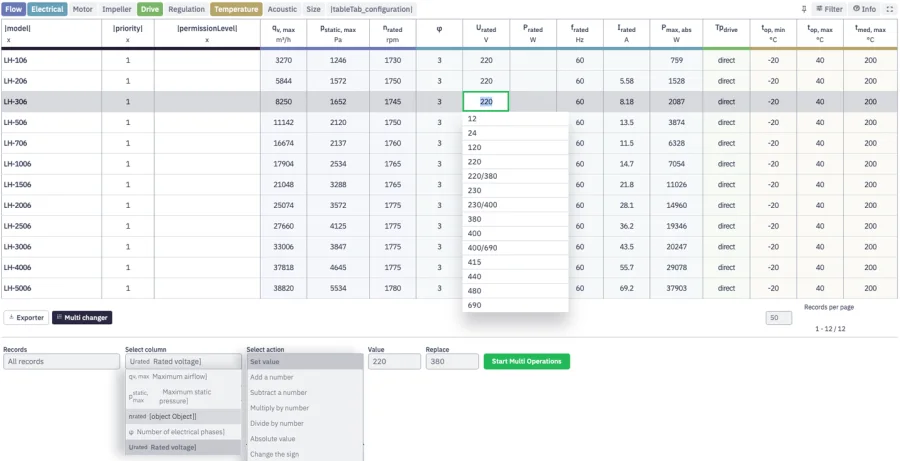This screenshot has height=461, width=900.
Task: Click the |permissionLevel| column header
Action: point(207,33)
